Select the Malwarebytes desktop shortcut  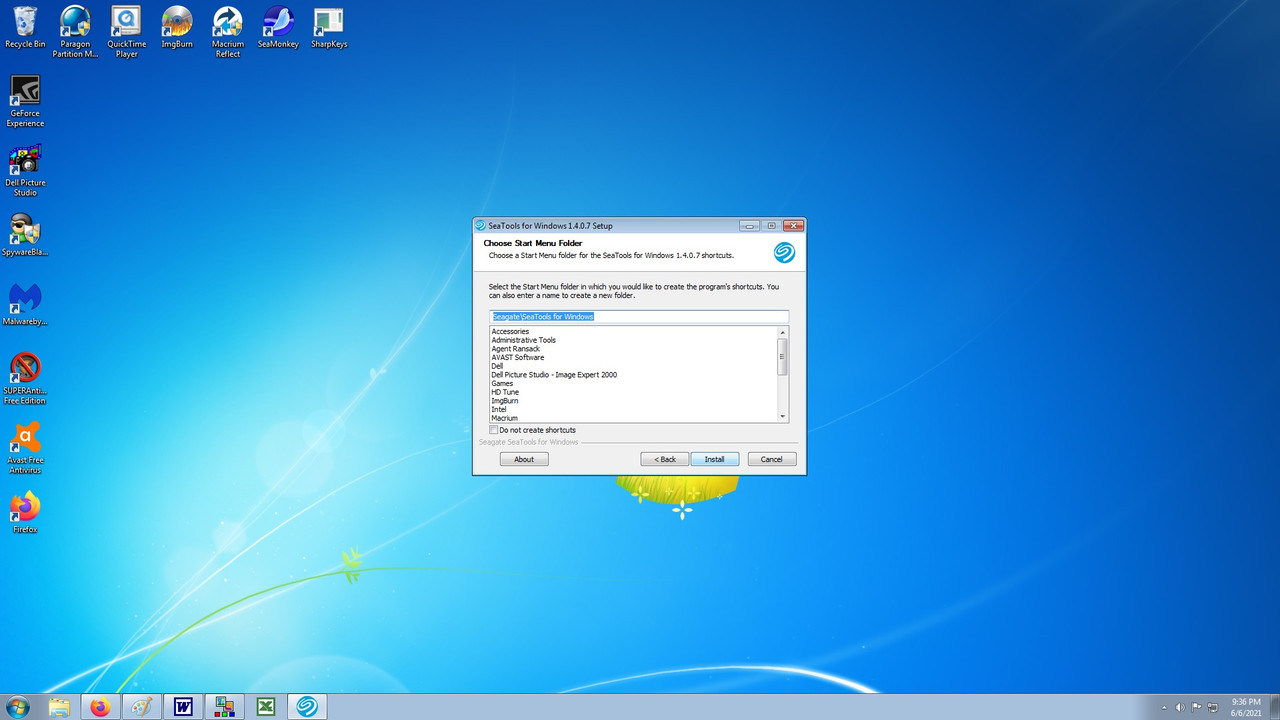25,304
